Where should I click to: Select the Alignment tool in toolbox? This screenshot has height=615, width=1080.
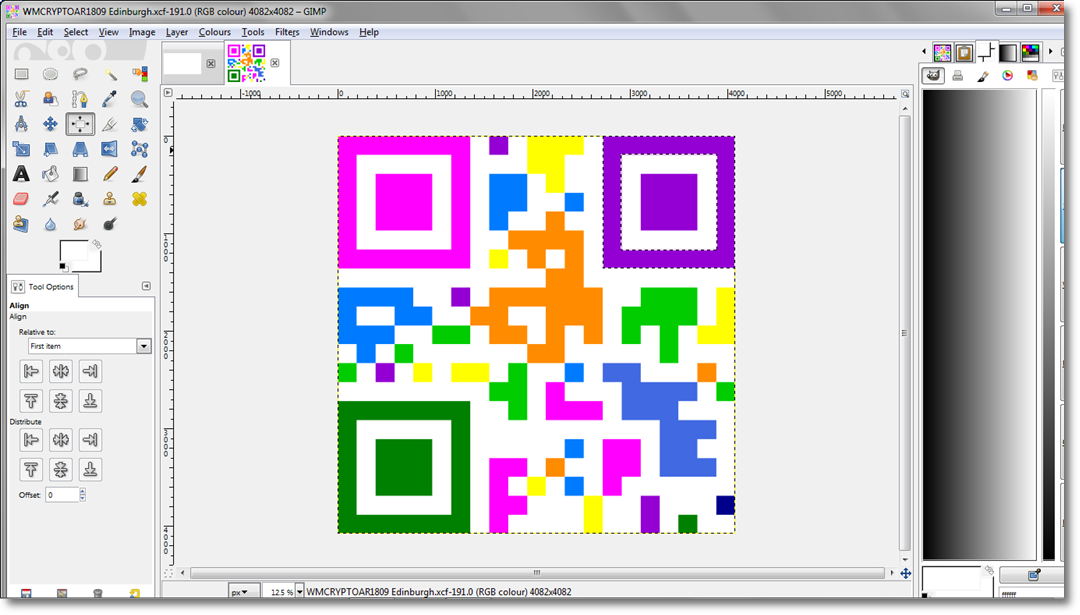click(x=80, y=124)
